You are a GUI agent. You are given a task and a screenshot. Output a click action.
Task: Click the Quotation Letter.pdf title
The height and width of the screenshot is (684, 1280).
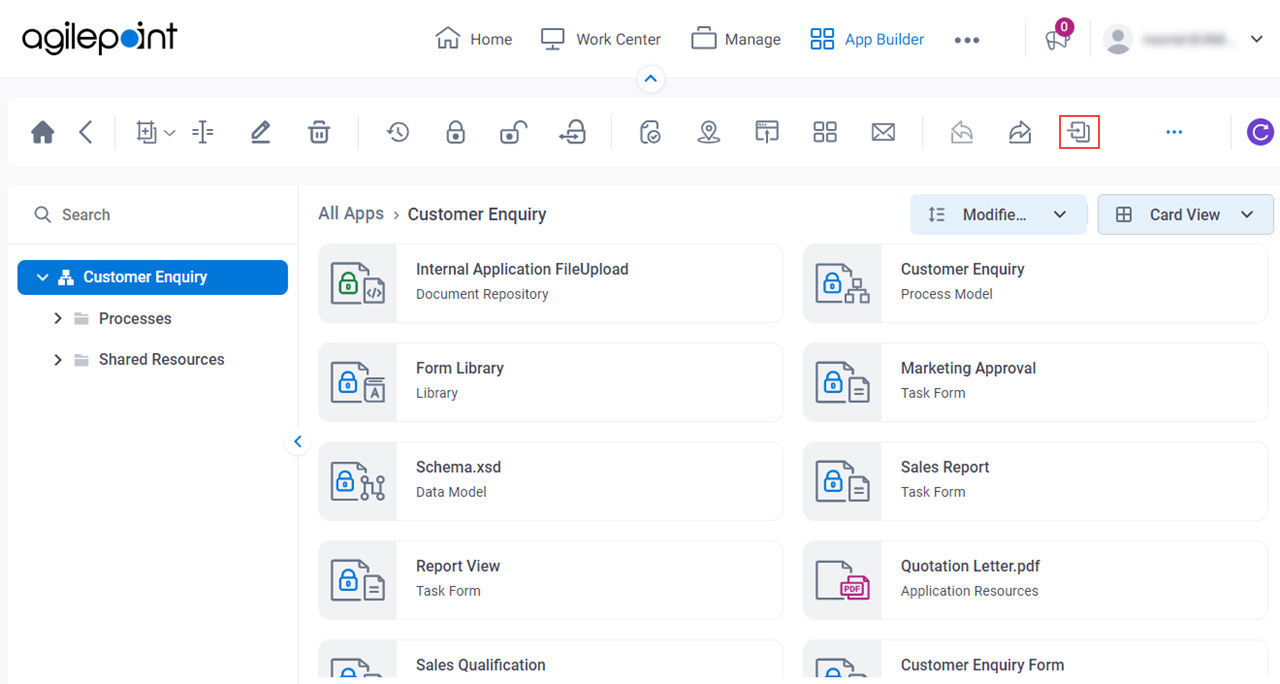point(970,566)
